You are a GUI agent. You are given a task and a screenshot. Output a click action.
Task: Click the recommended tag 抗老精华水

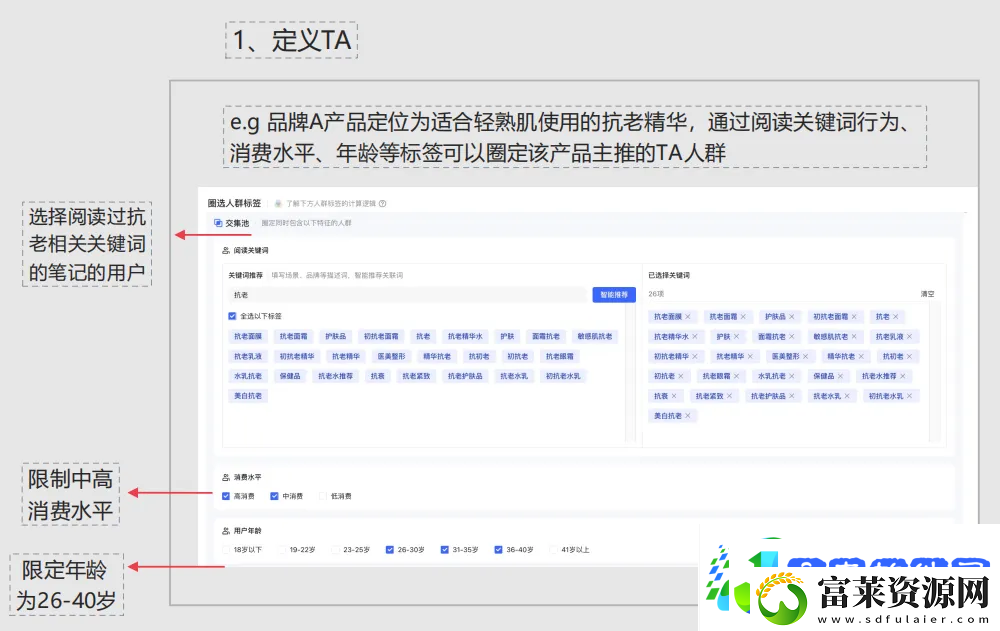pyautogui.click(x=465, y=336)
